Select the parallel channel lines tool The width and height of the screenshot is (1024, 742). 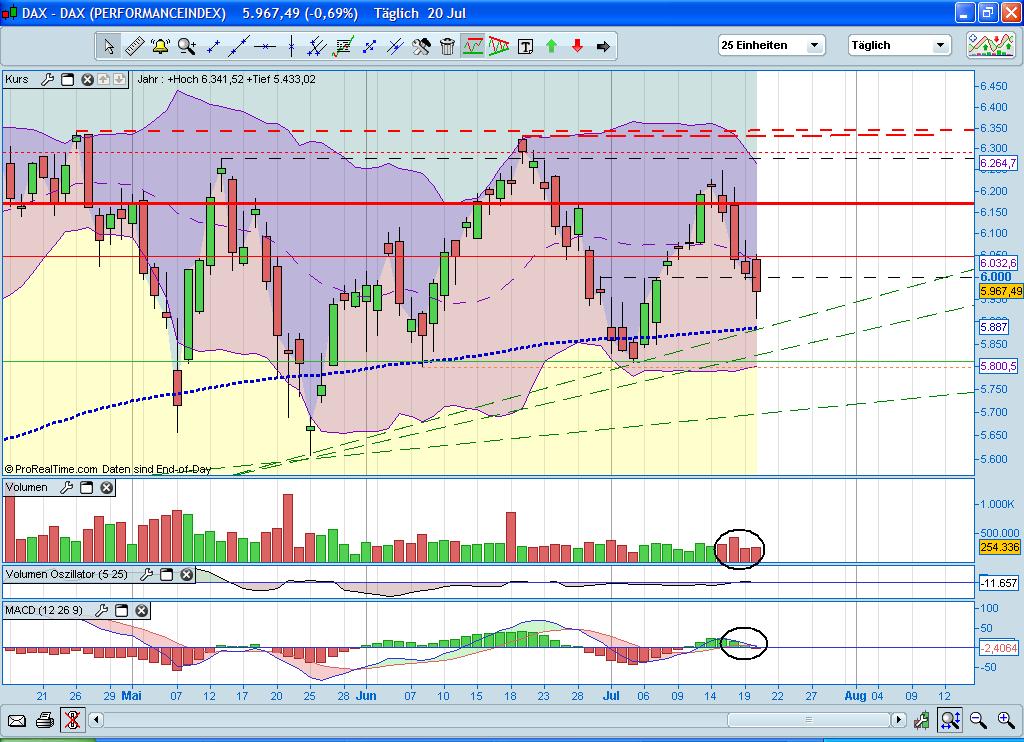[317, 46]
